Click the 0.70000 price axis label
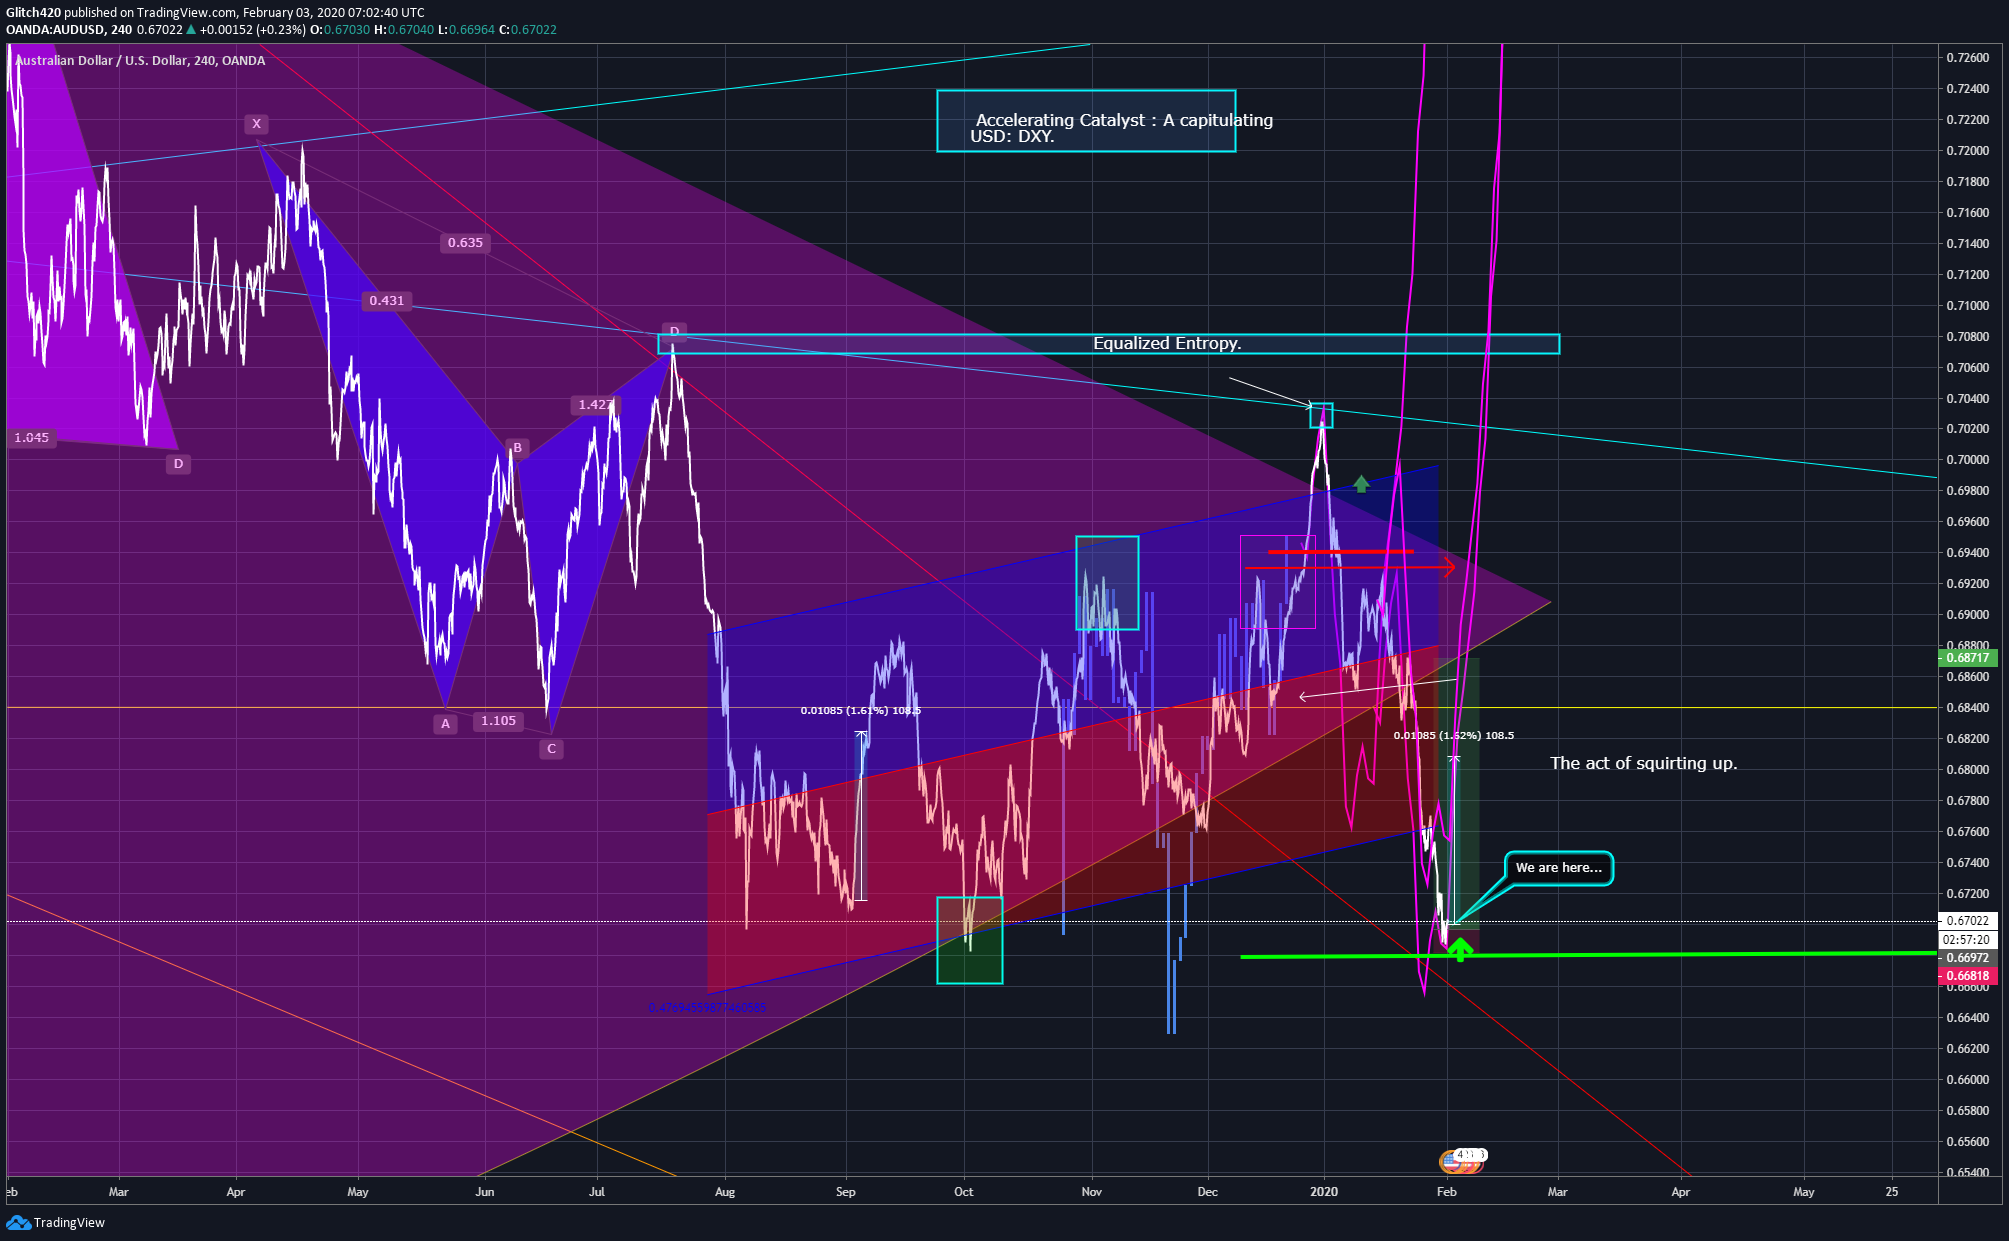This screenshot has width=2009, height=1241. [1967, 460]
